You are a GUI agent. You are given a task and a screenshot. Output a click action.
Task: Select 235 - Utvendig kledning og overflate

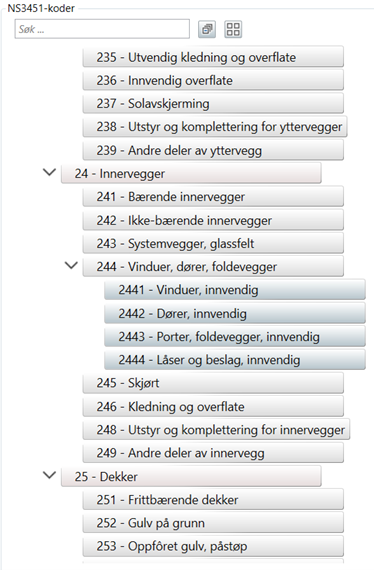[x=213, y=57]
